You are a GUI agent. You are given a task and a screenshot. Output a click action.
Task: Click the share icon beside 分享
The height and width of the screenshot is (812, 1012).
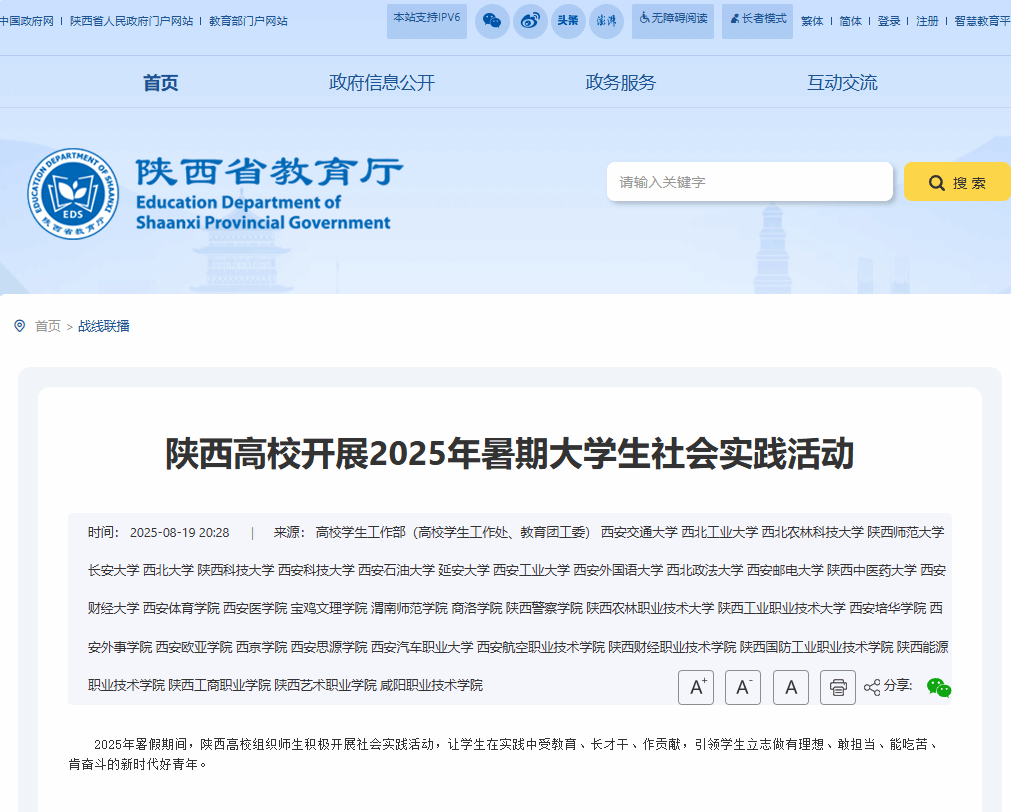click(872, 687)
